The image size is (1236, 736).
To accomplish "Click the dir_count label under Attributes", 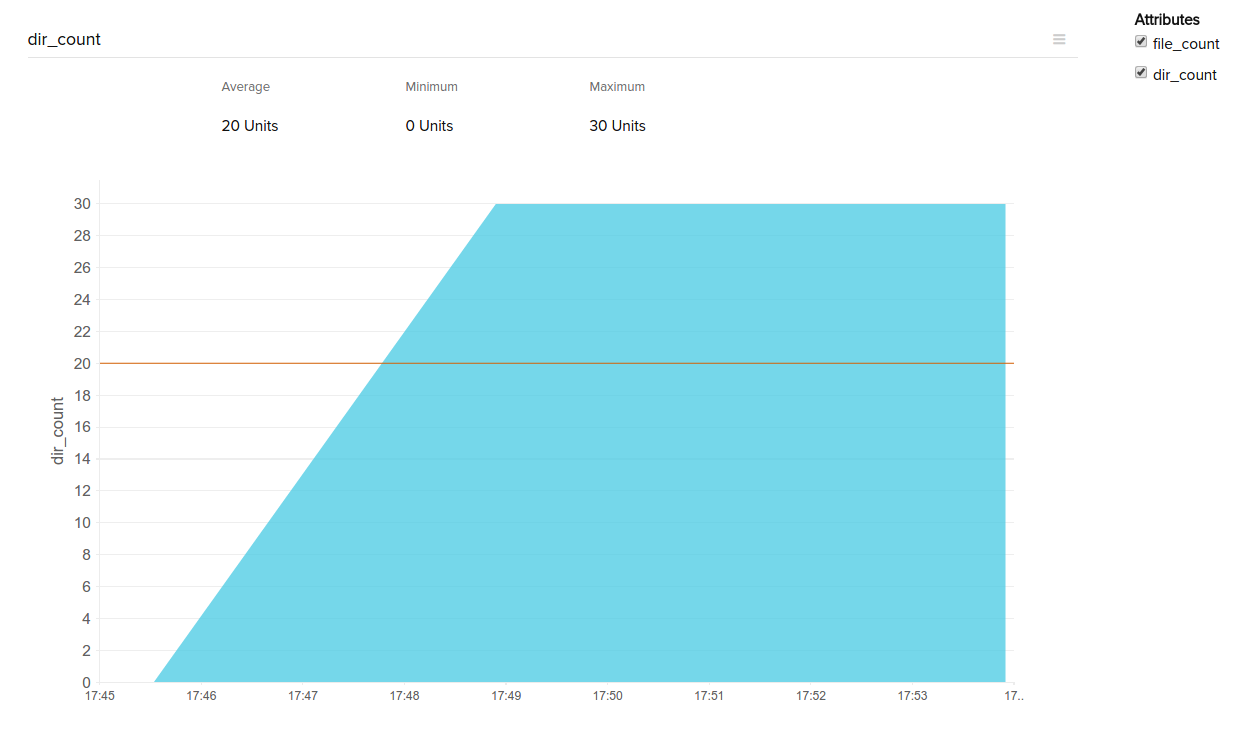I will 1184,75.
